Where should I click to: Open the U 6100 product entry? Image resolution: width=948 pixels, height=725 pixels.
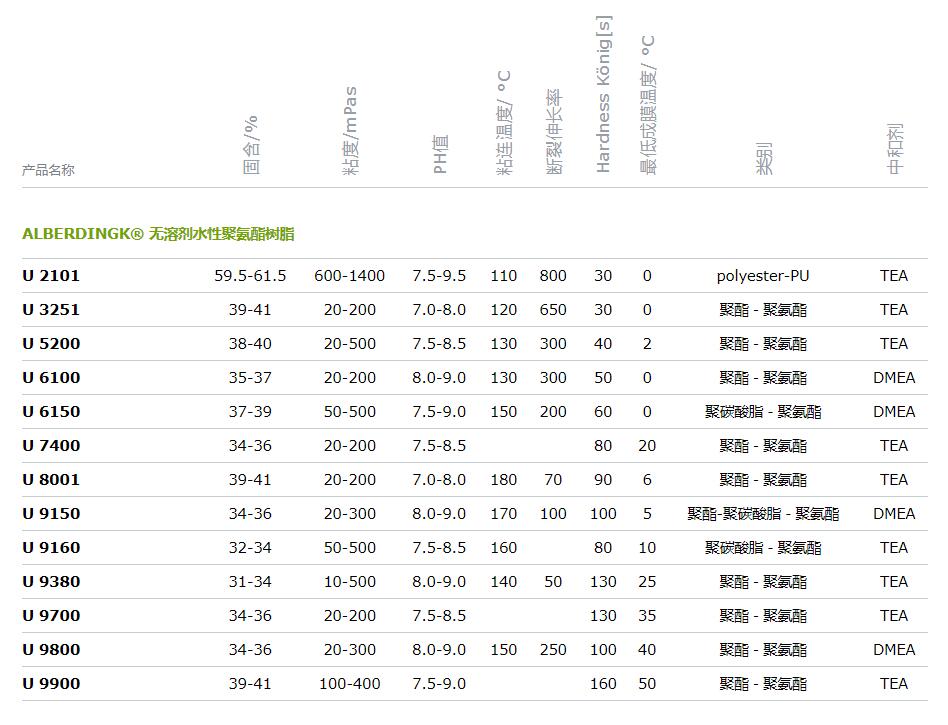click(x=51, y=378)
